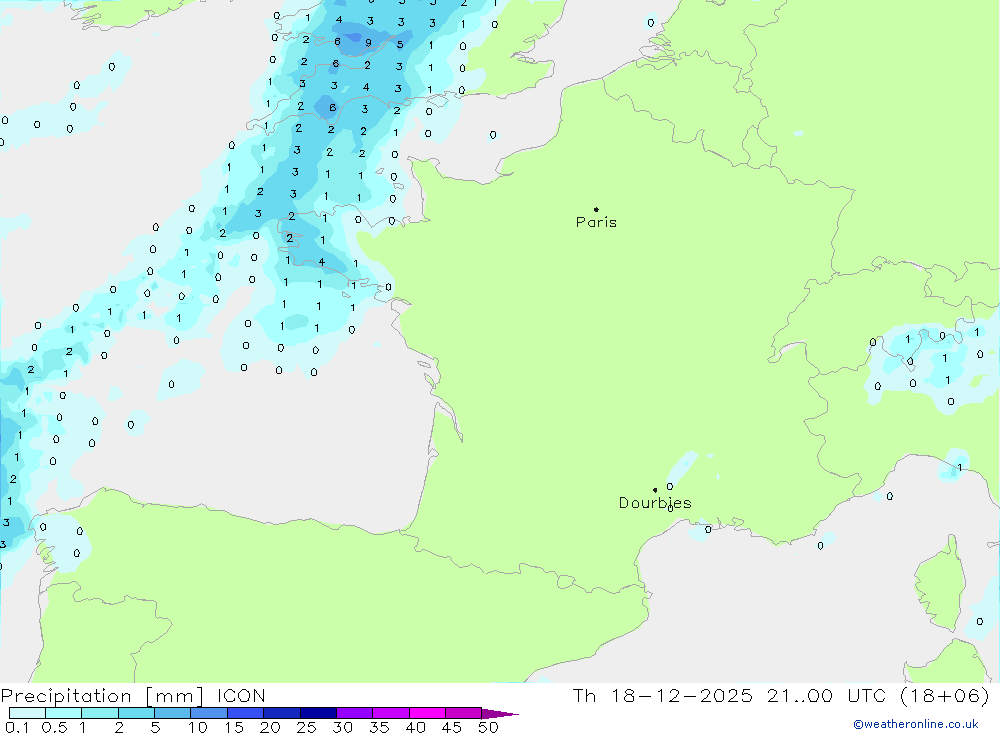The height and width of the screenshot is (733, 1000).
Task: Select the Dourbies location dot marker
Action: coord(655,490)
